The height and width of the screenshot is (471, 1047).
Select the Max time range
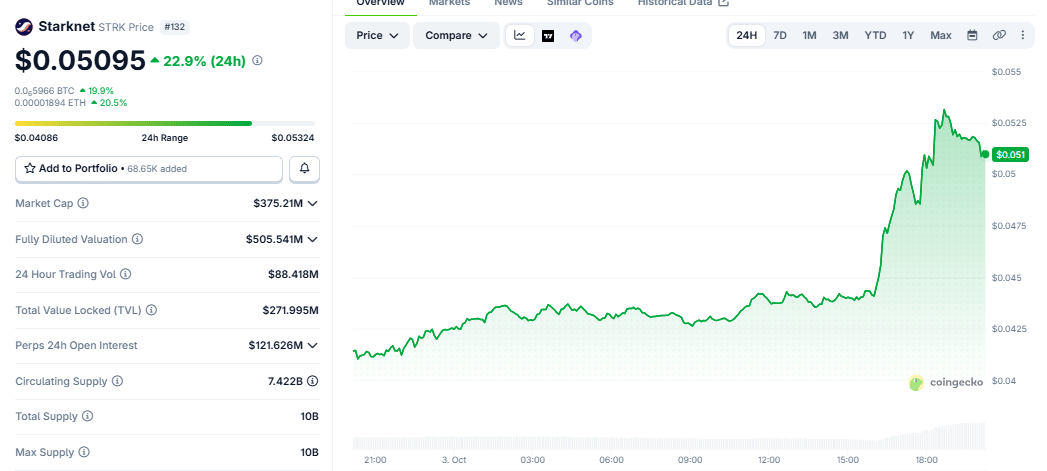941,35
